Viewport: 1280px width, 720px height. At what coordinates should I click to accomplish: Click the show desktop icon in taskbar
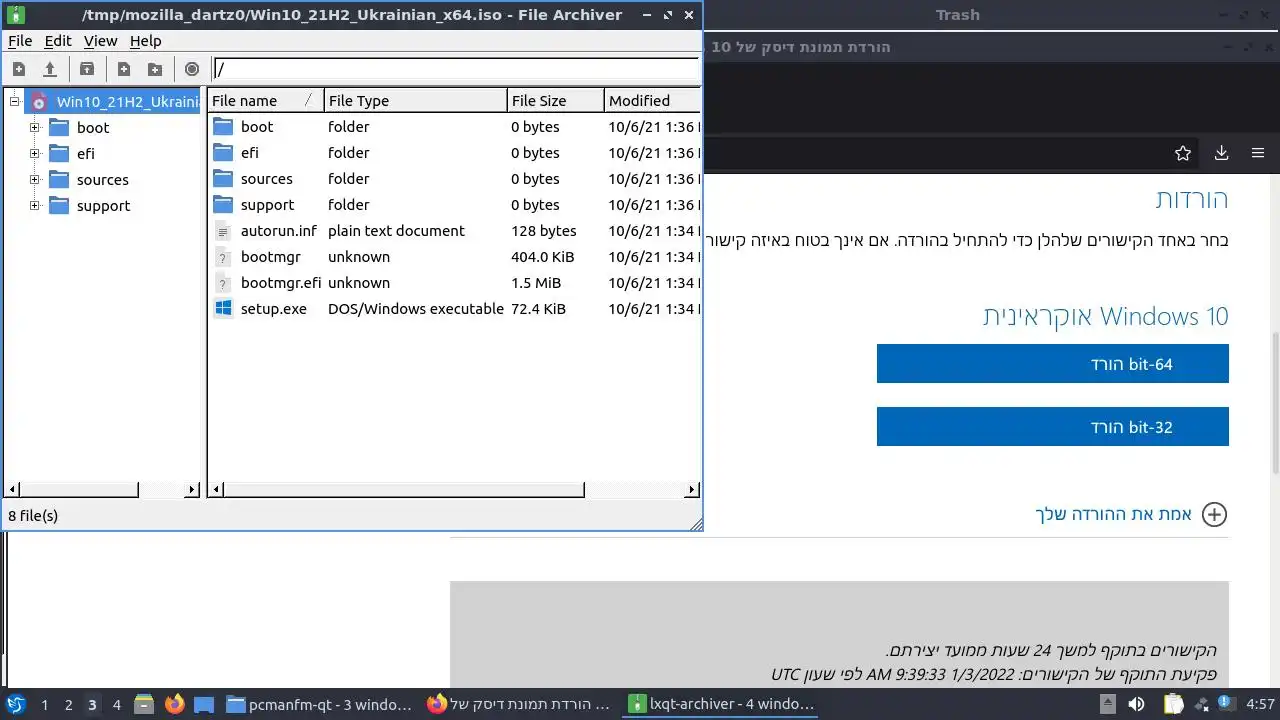204,705
